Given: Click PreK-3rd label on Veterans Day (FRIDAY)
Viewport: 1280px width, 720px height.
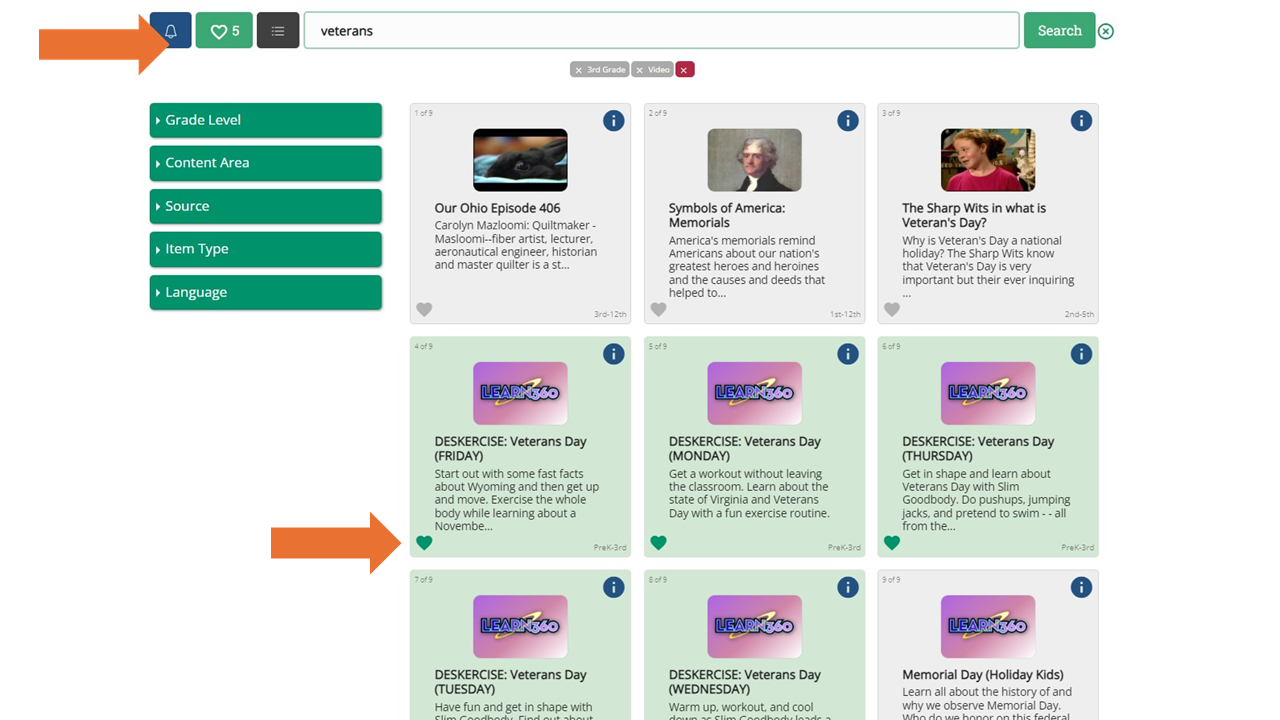Looking at the screenshot, I should pos(610,547).
